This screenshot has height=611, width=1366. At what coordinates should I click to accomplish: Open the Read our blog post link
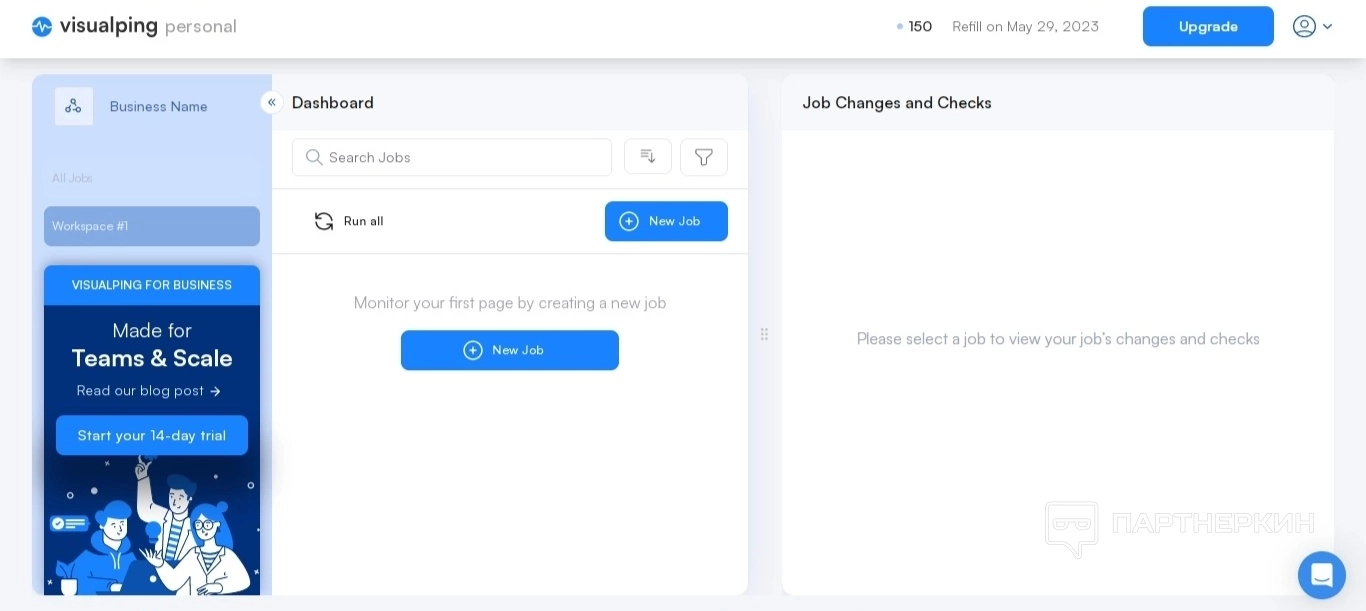149,391
